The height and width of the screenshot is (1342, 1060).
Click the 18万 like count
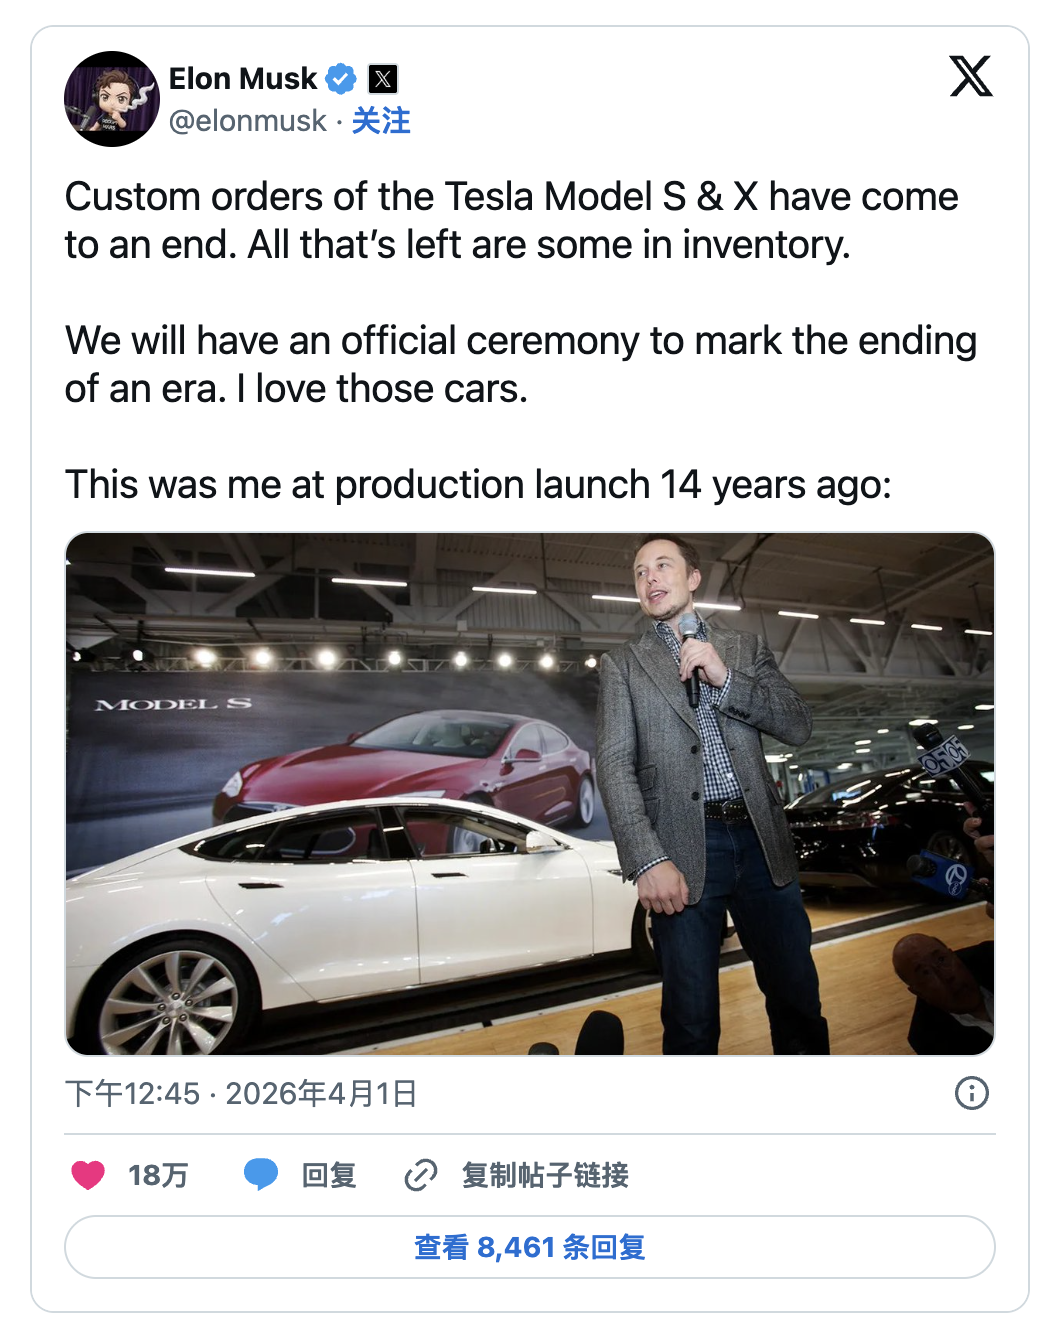click(x=158, y=1175)
